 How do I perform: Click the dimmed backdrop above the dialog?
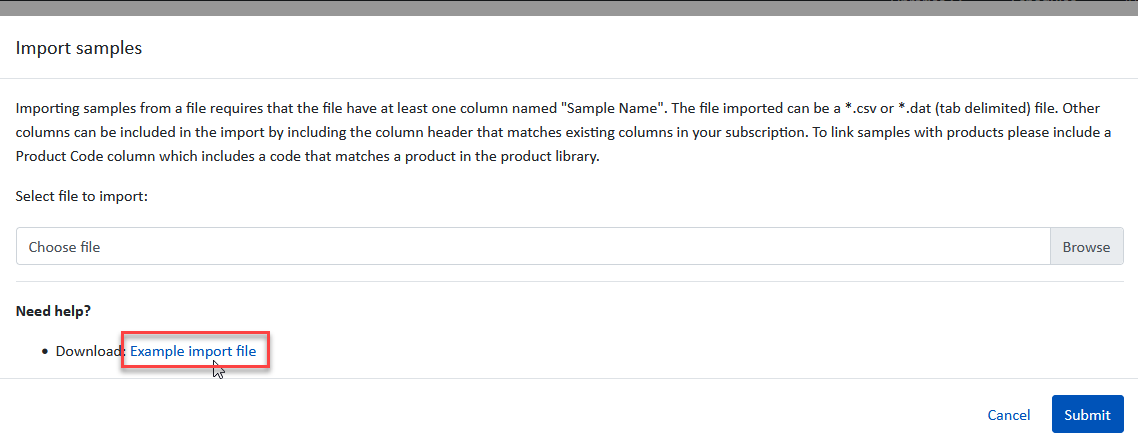click(500, 7)
